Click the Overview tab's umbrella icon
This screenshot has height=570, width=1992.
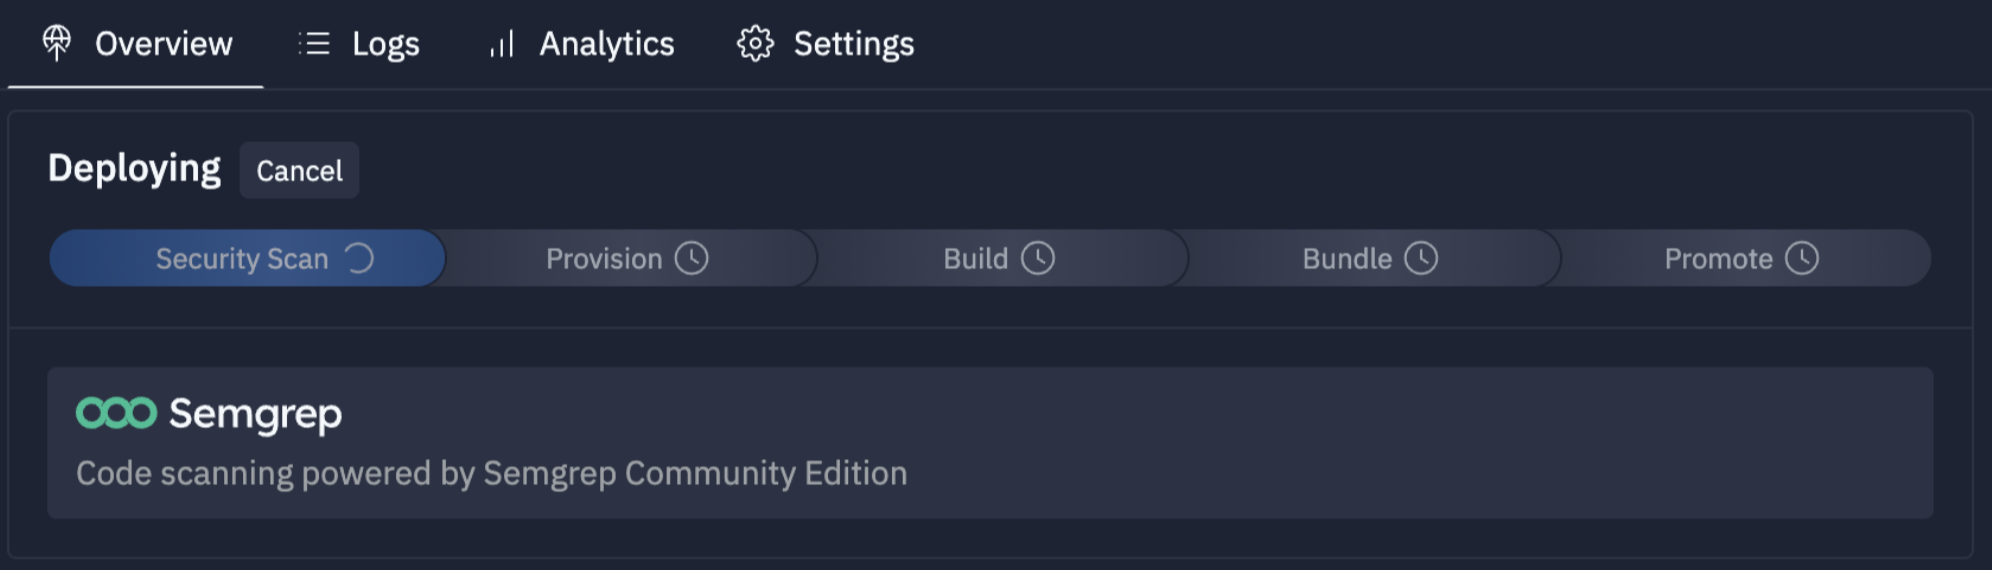point(57,43)
